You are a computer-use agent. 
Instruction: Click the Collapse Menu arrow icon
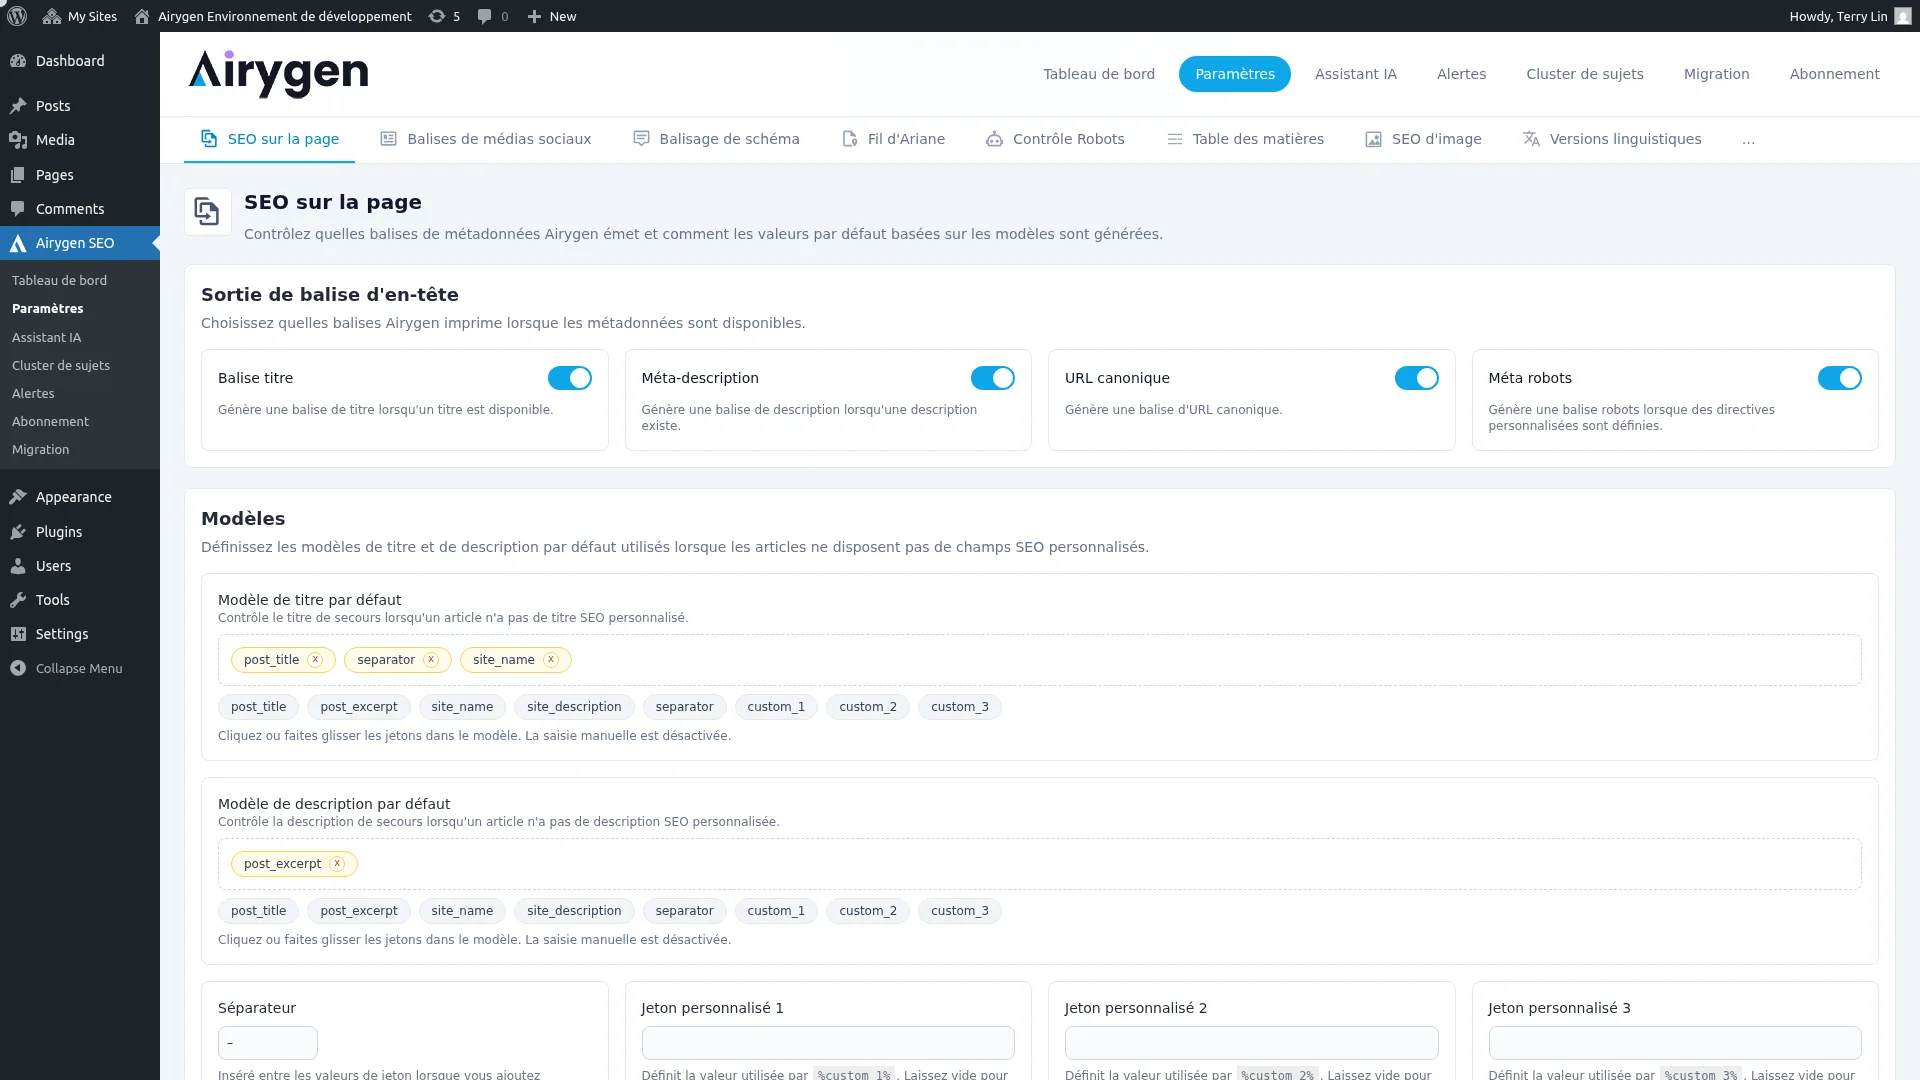click(18, 668)
